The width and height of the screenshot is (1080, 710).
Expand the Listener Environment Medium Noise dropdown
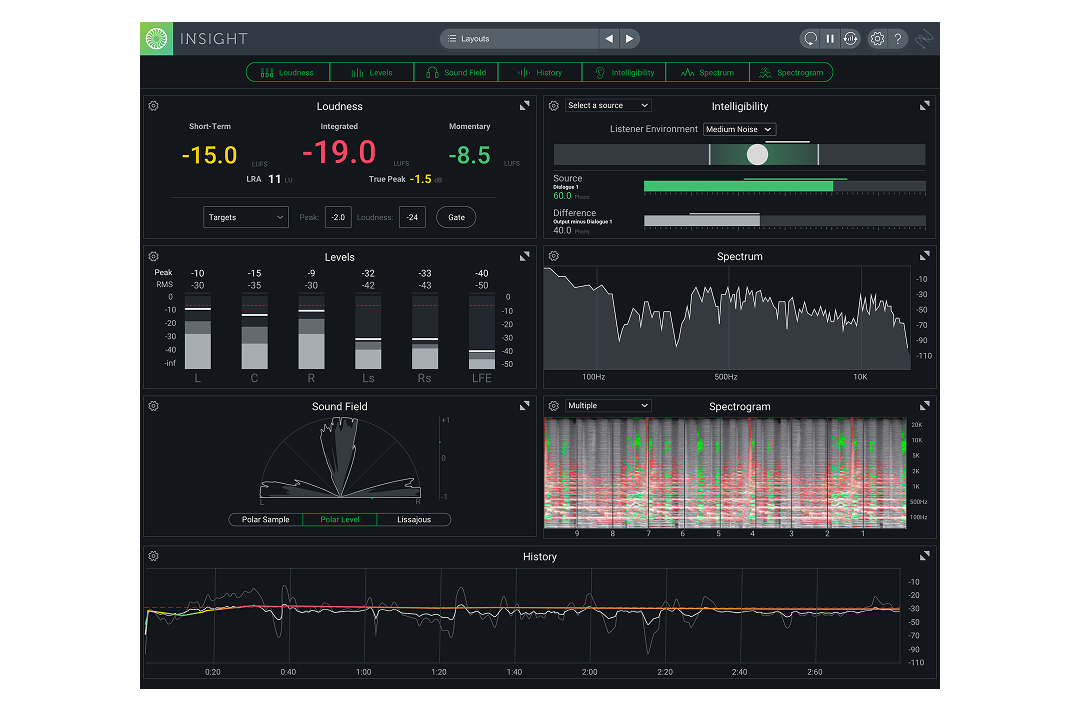(739, 129)
